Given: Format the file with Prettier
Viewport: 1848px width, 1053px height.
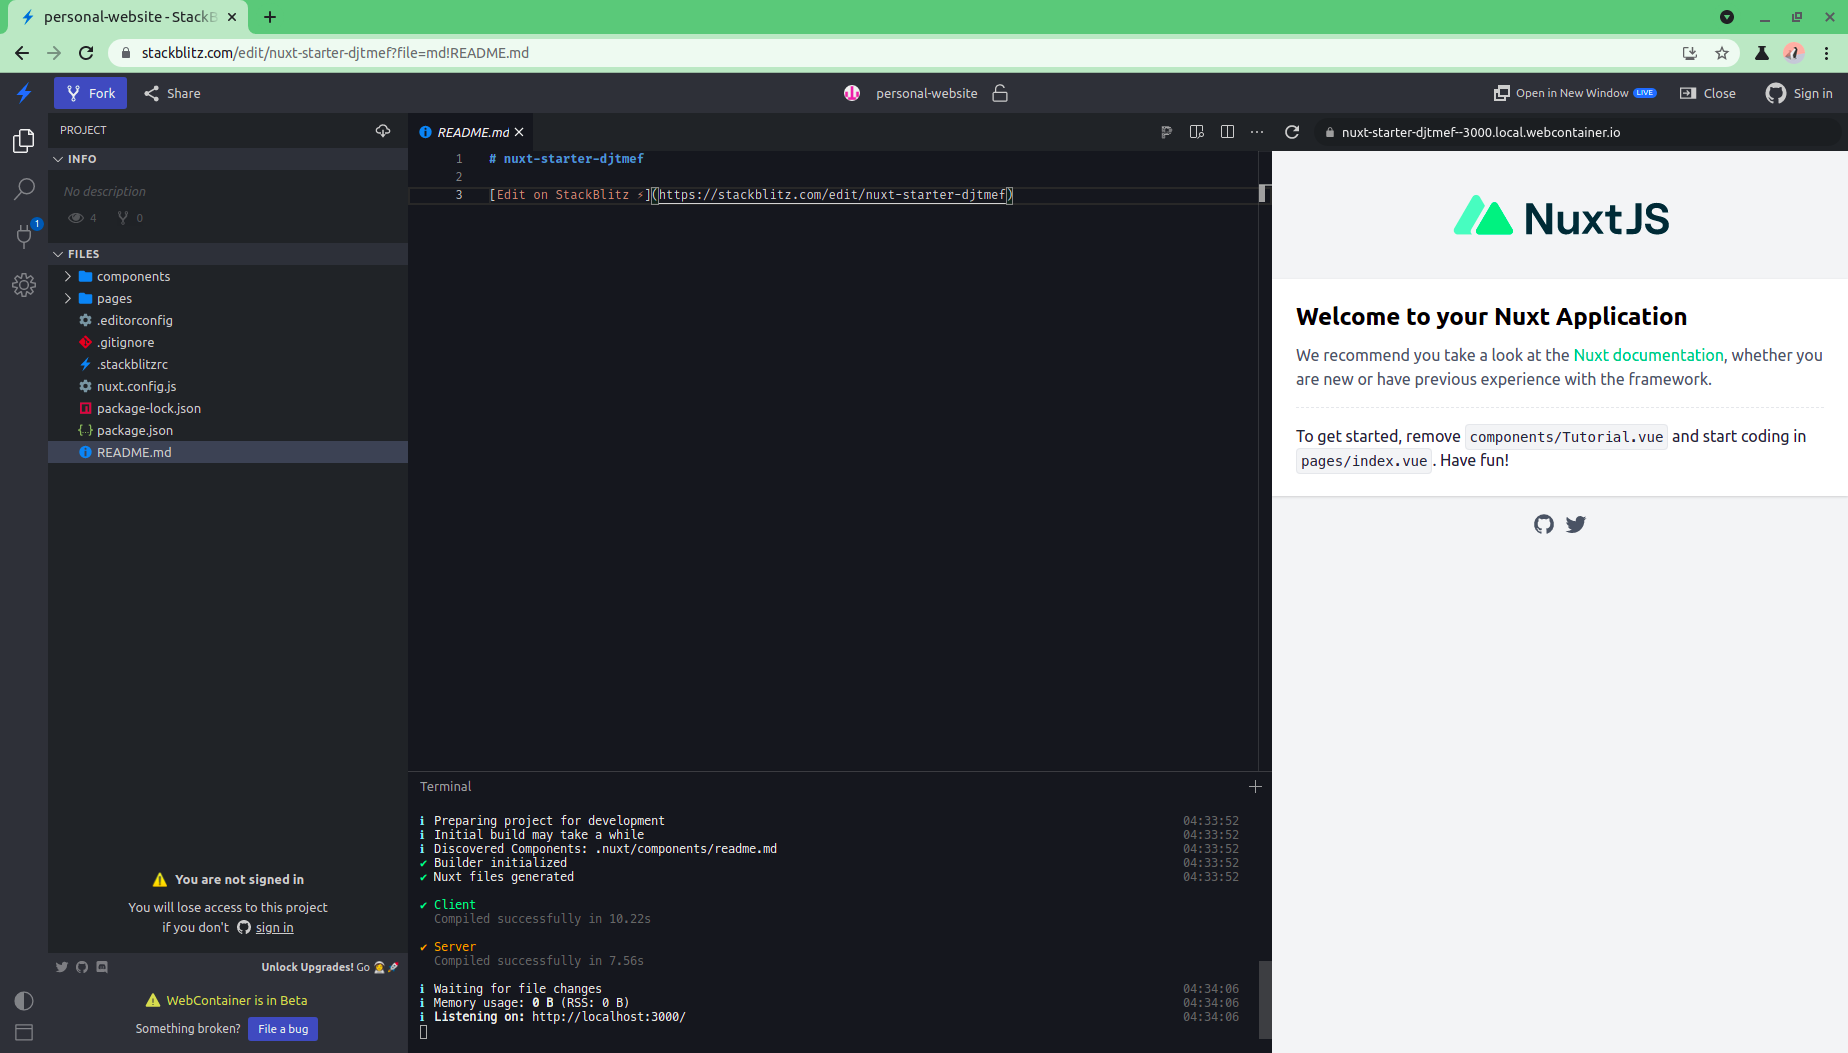Looking at the screenshot, I should click(x=1166, y=131).
